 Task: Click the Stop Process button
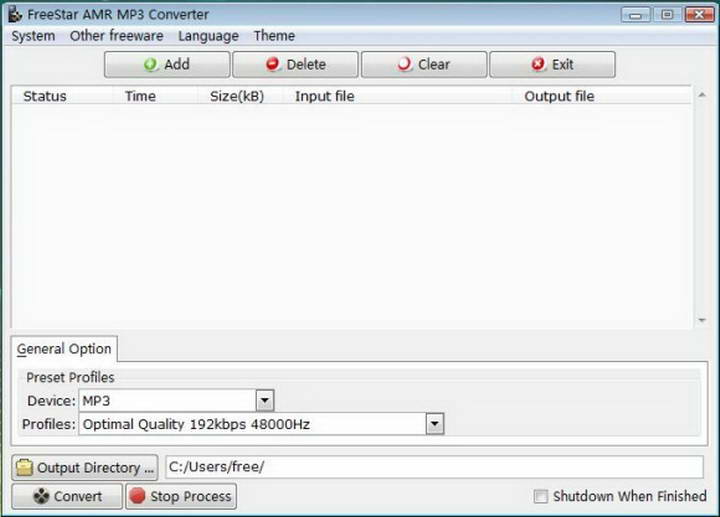click(x=181, y=496)
